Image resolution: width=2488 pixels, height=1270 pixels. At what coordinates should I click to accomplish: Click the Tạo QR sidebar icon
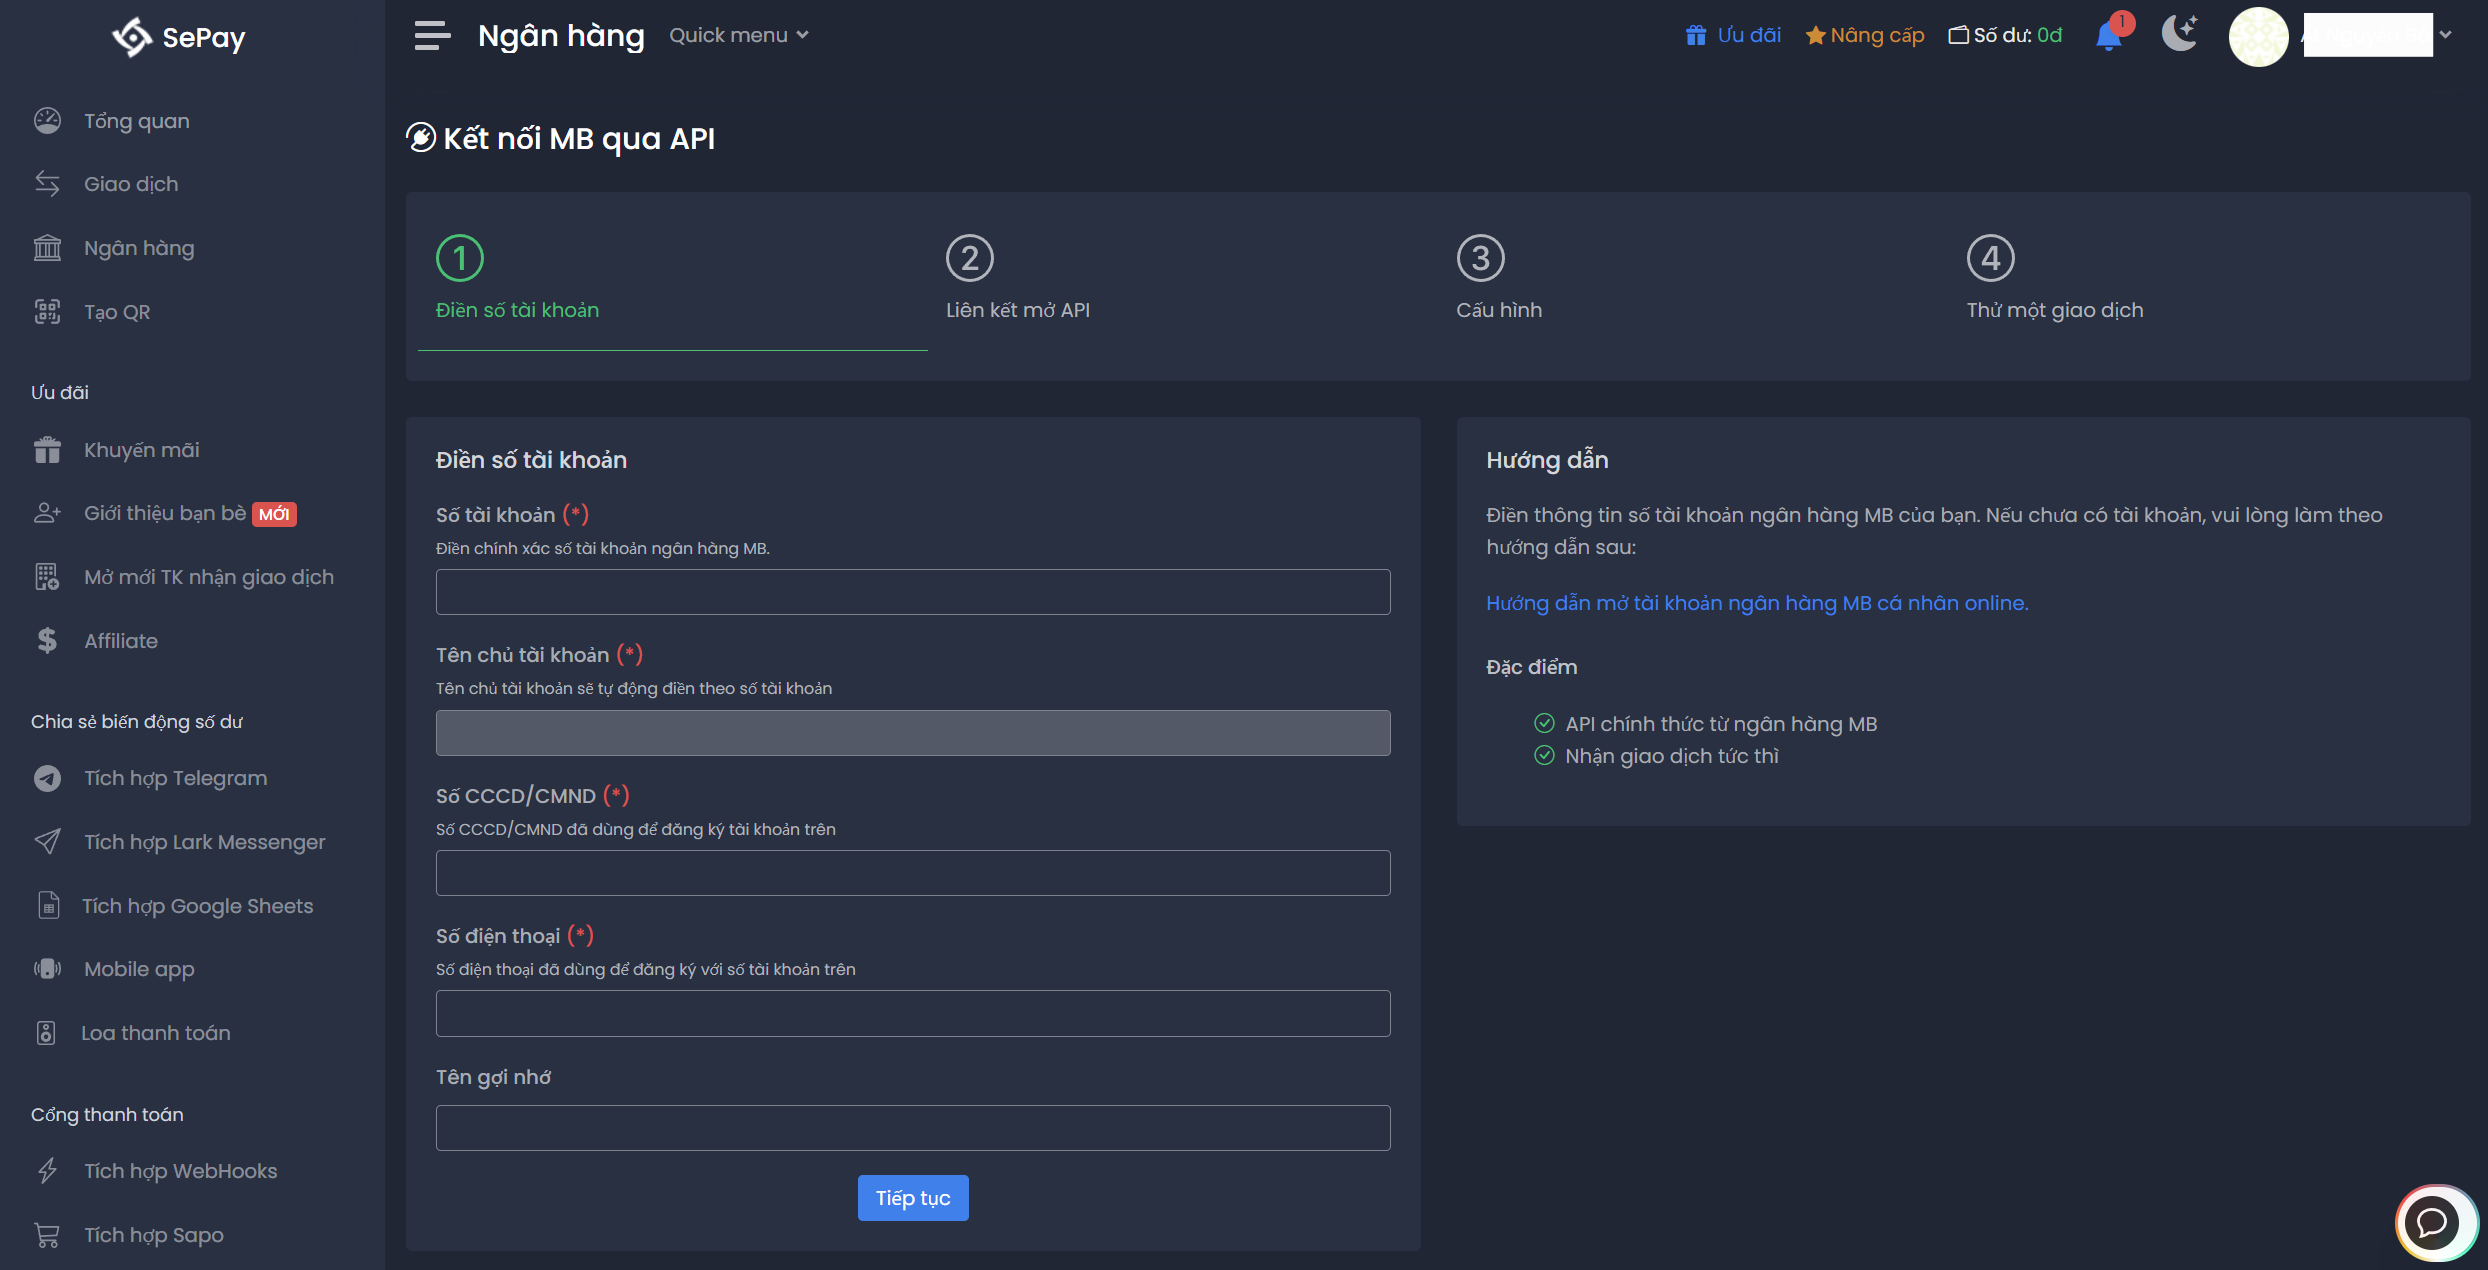47,312
